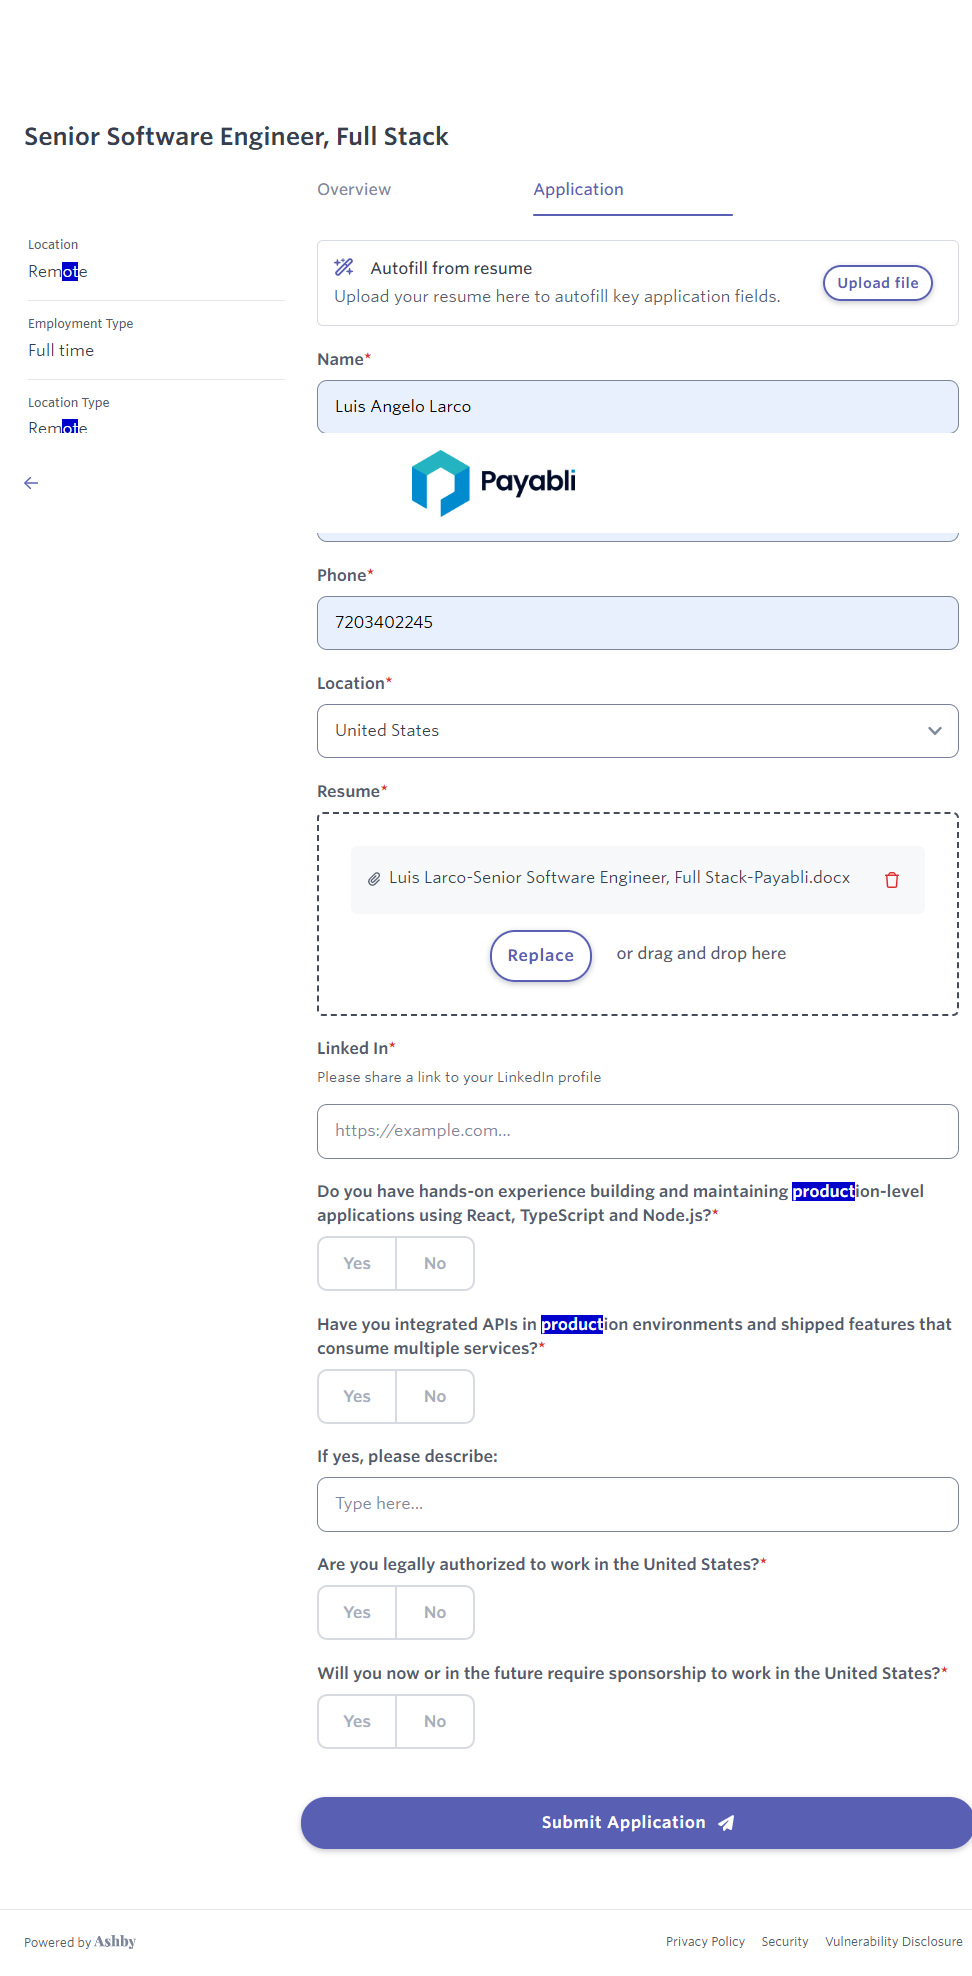972x1976 pixels.
Task: Click the Replace resume button
Action: click(x=540, y=956)
